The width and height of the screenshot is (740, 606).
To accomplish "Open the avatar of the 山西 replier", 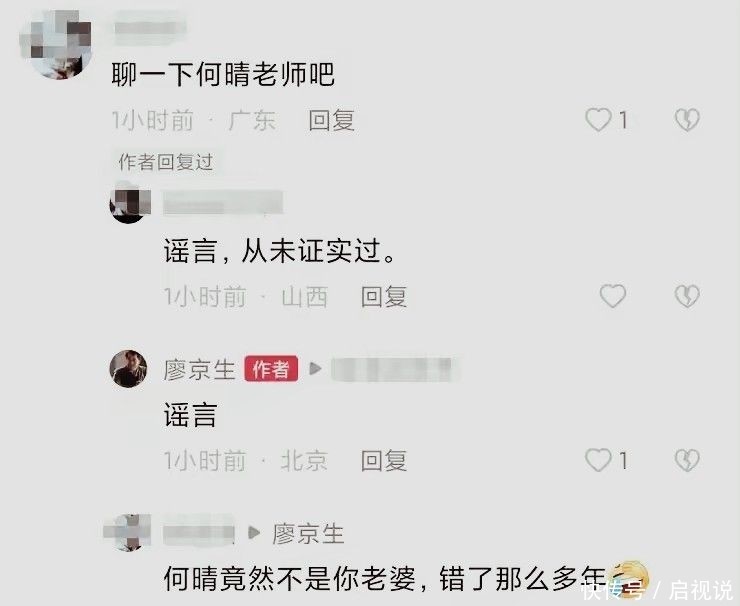I will point(129,203).
